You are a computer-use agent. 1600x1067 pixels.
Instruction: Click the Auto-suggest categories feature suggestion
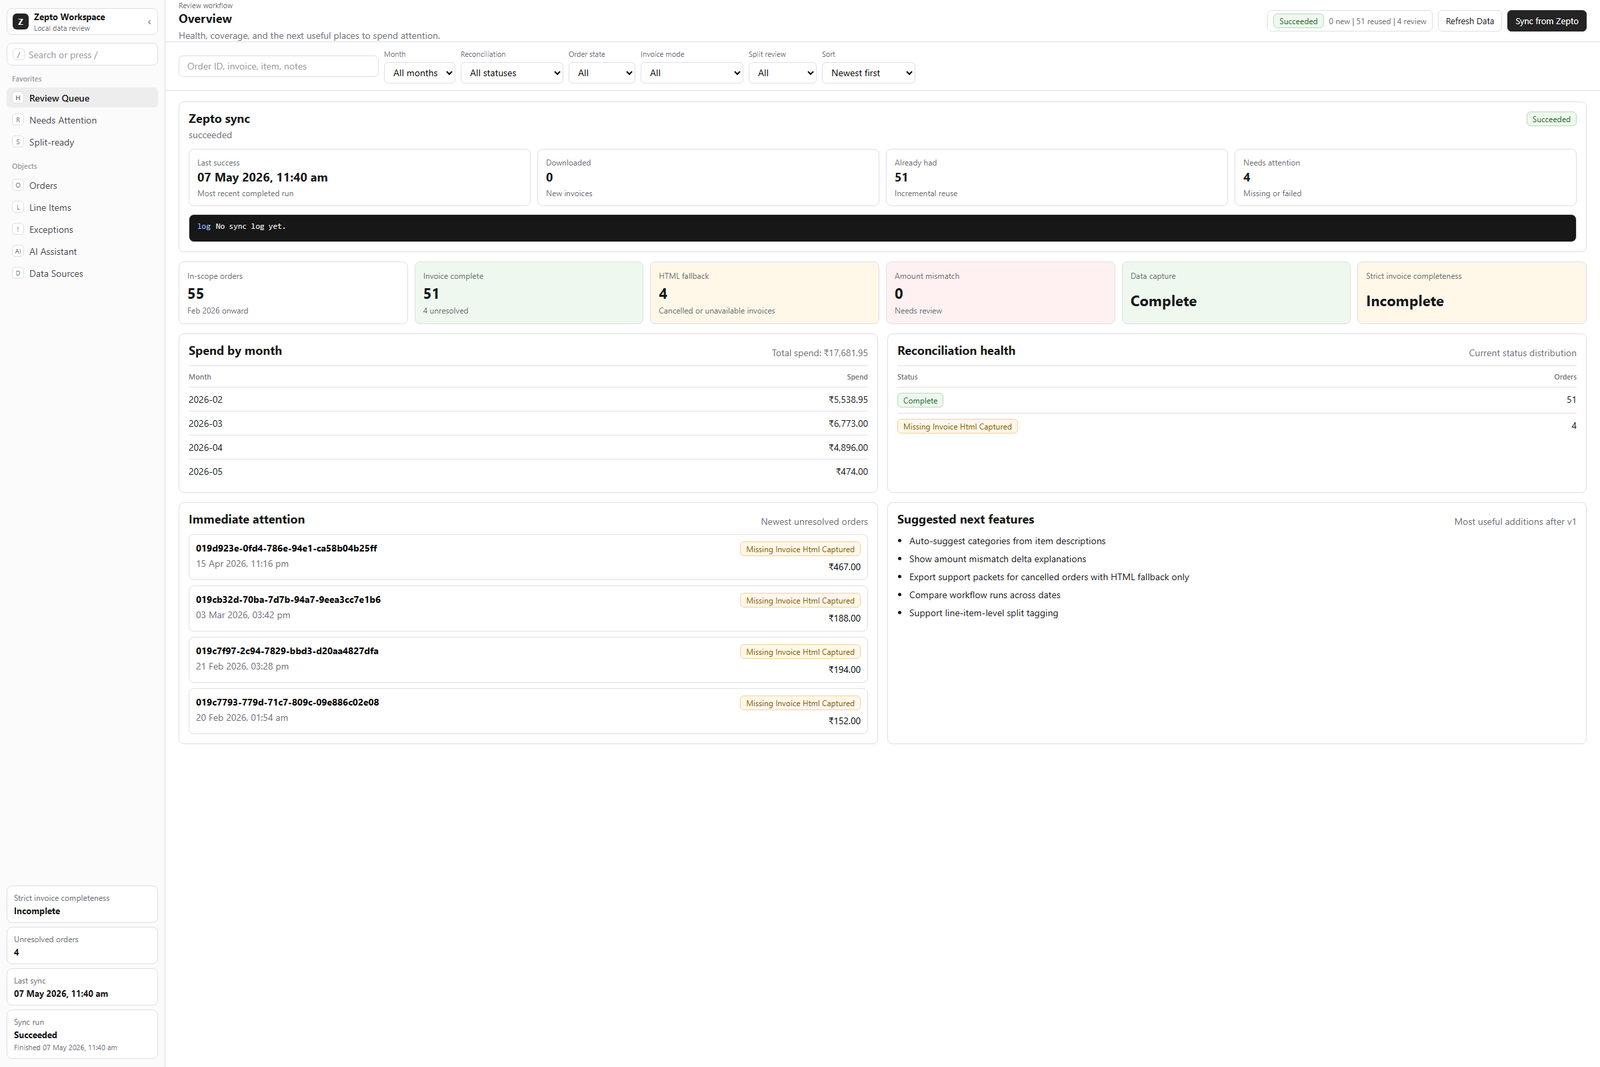(x=1007, y=541)
